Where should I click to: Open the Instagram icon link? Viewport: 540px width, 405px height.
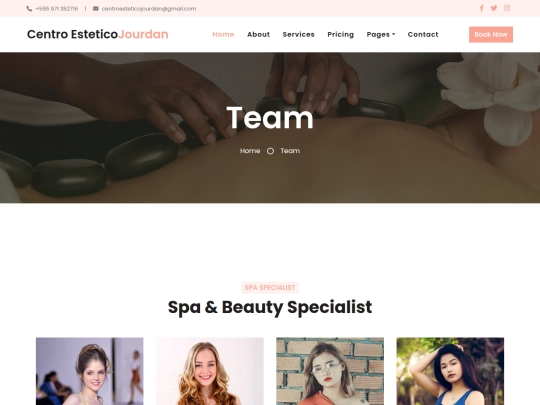point(507,8)
